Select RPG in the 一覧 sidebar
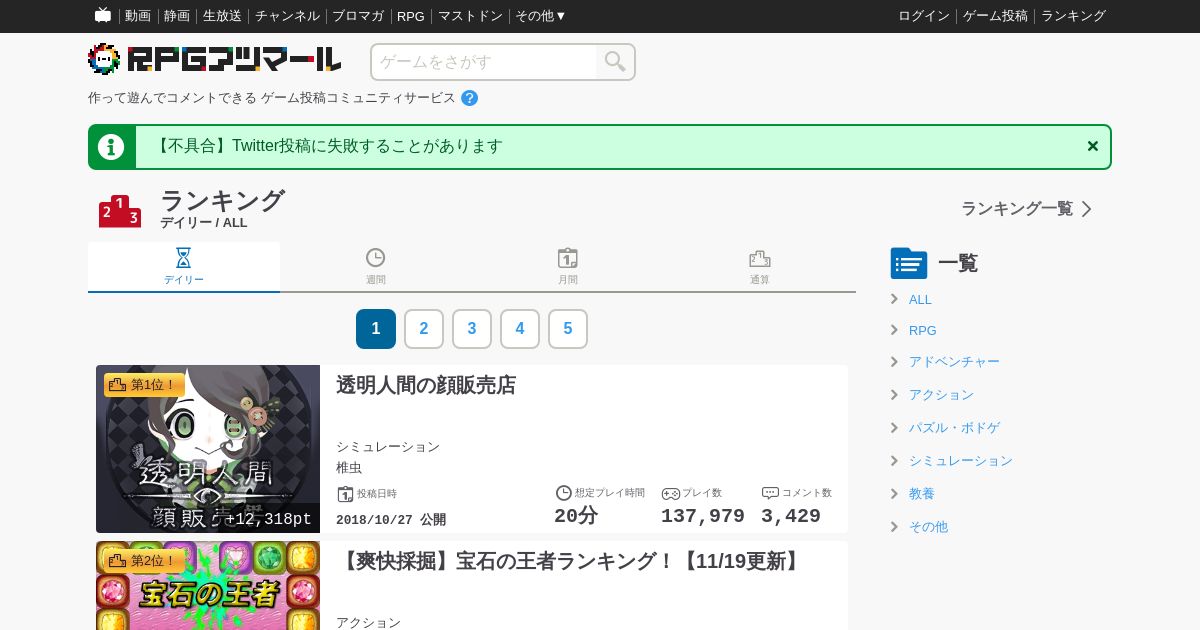The width and height of the screenshot is (1200, 630). (x=923, y=330)
